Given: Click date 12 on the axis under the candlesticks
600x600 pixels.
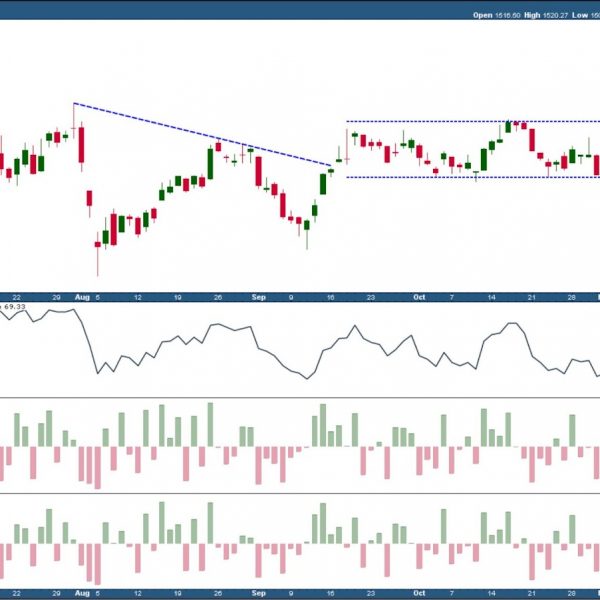Looking at the screenshot, I should tap(138, 297).
